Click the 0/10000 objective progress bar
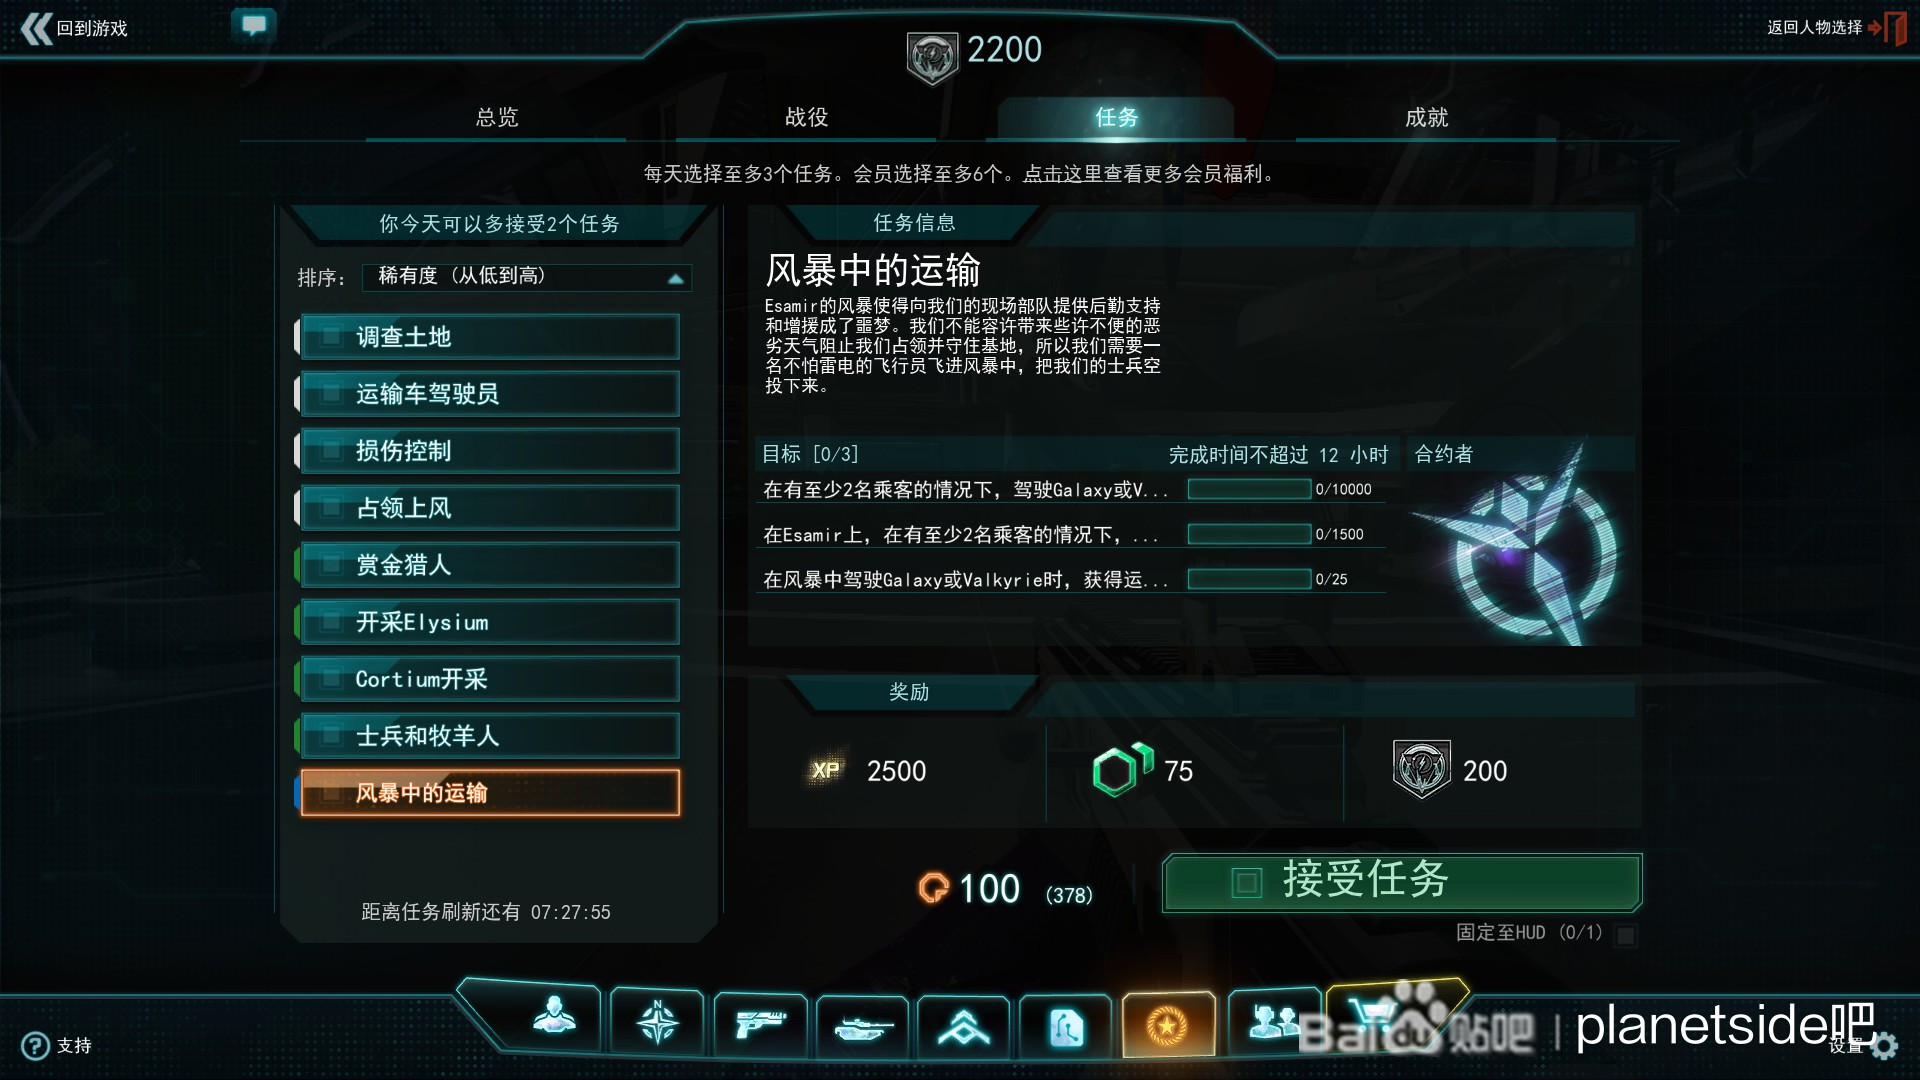Viewport: 1920px width, 1080px height. pyautogui.click(x=1249, y=489)
